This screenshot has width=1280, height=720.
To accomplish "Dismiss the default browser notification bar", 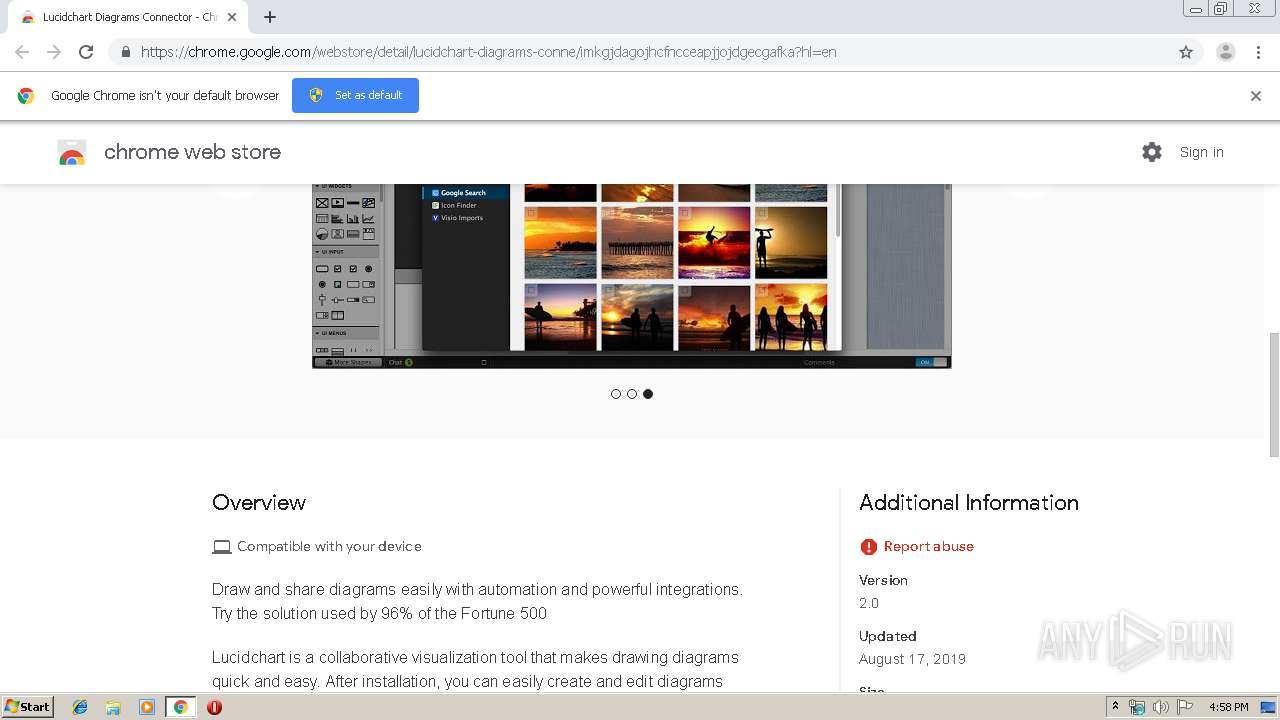I will 1255,96.
